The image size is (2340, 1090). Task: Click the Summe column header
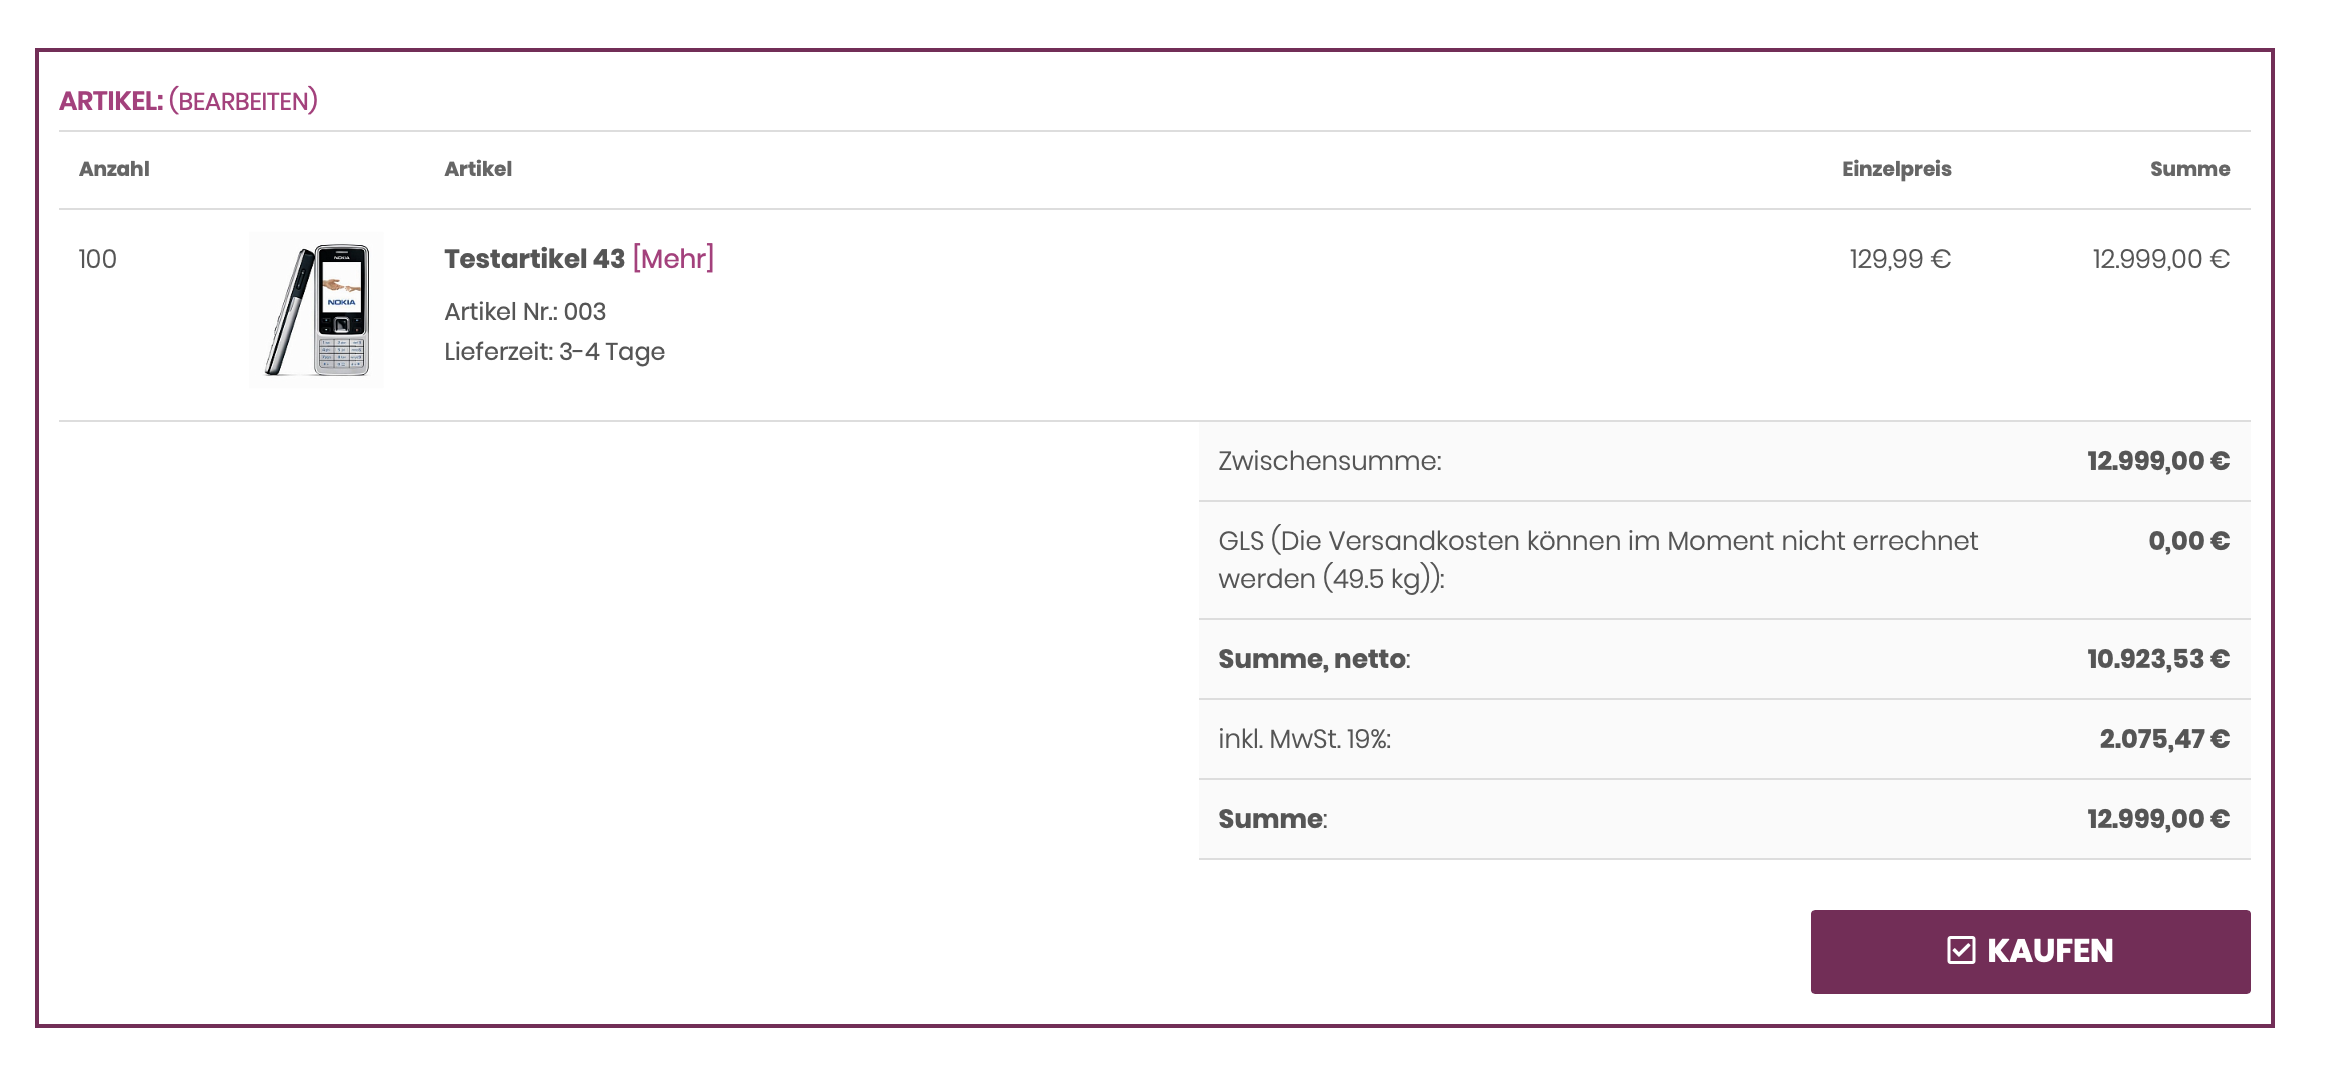pos(2189,169)
